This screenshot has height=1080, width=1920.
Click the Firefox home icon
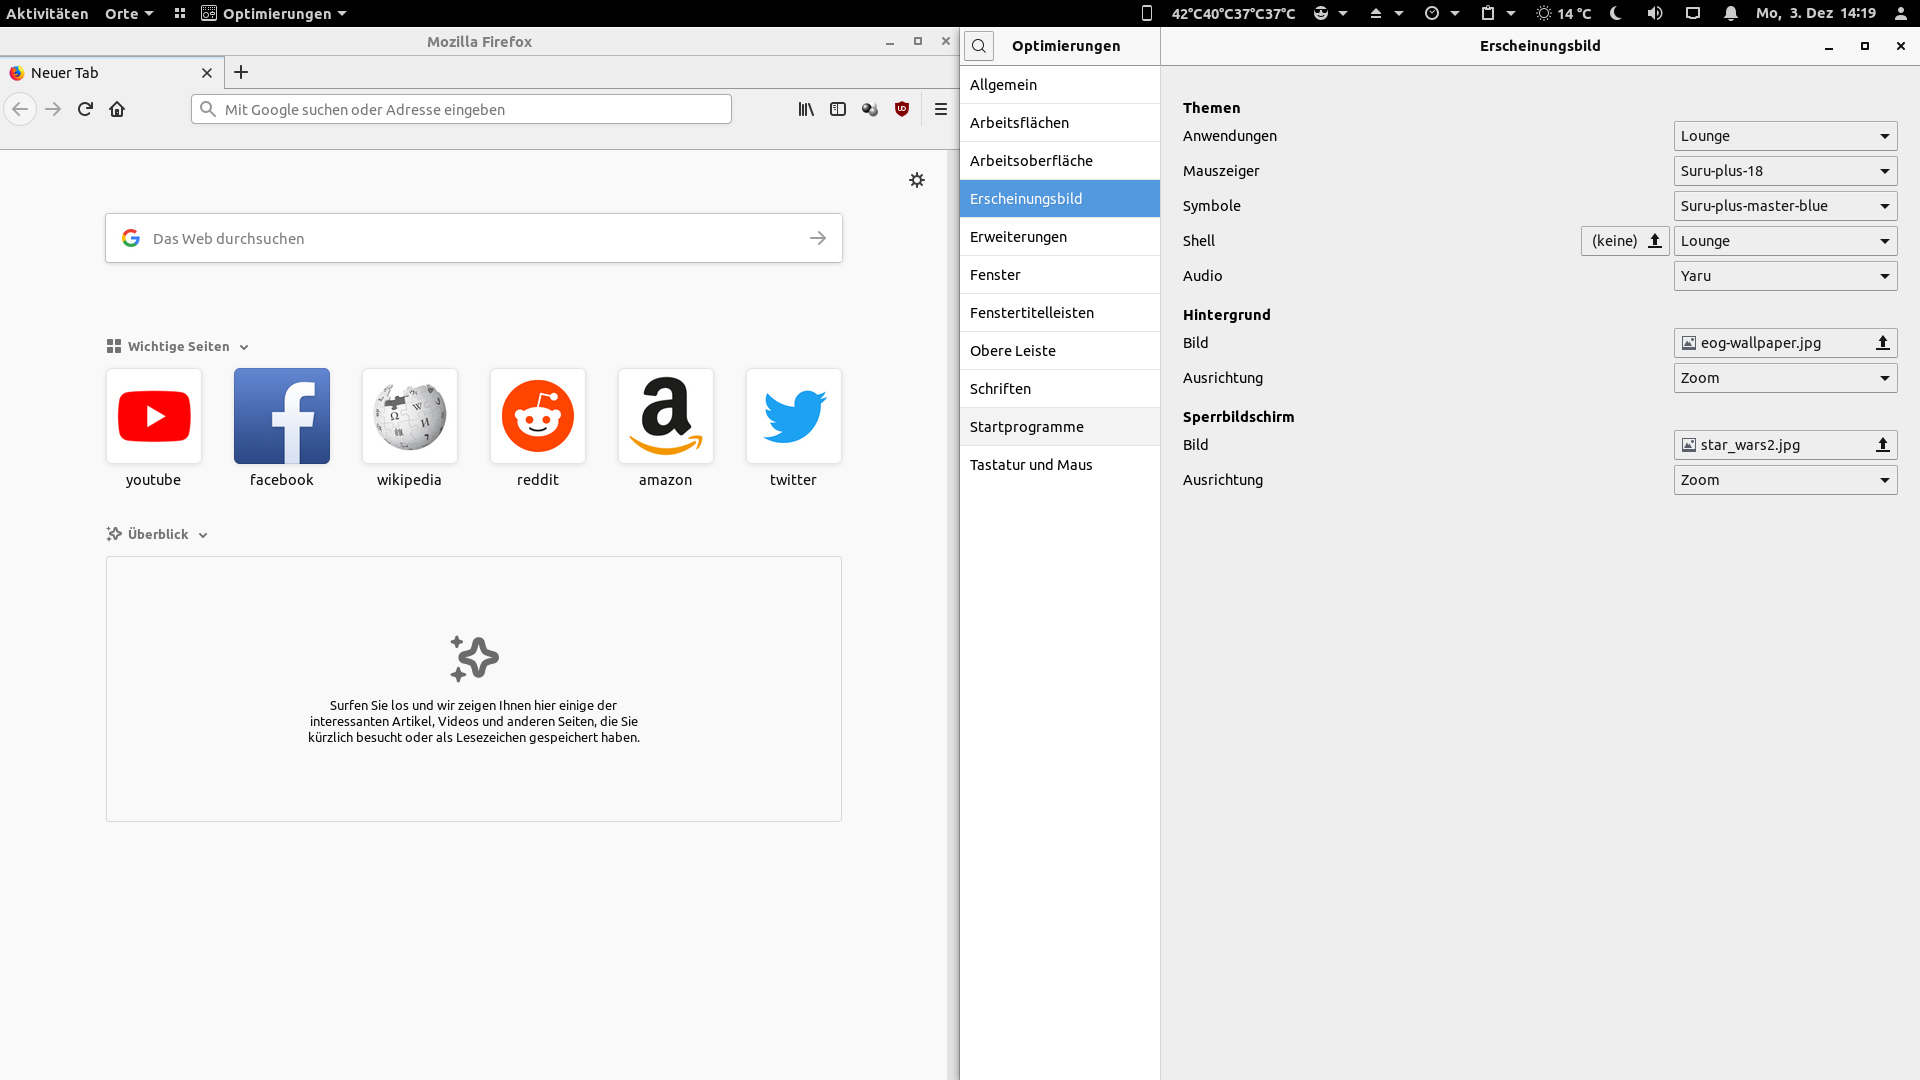pos(117,109)
